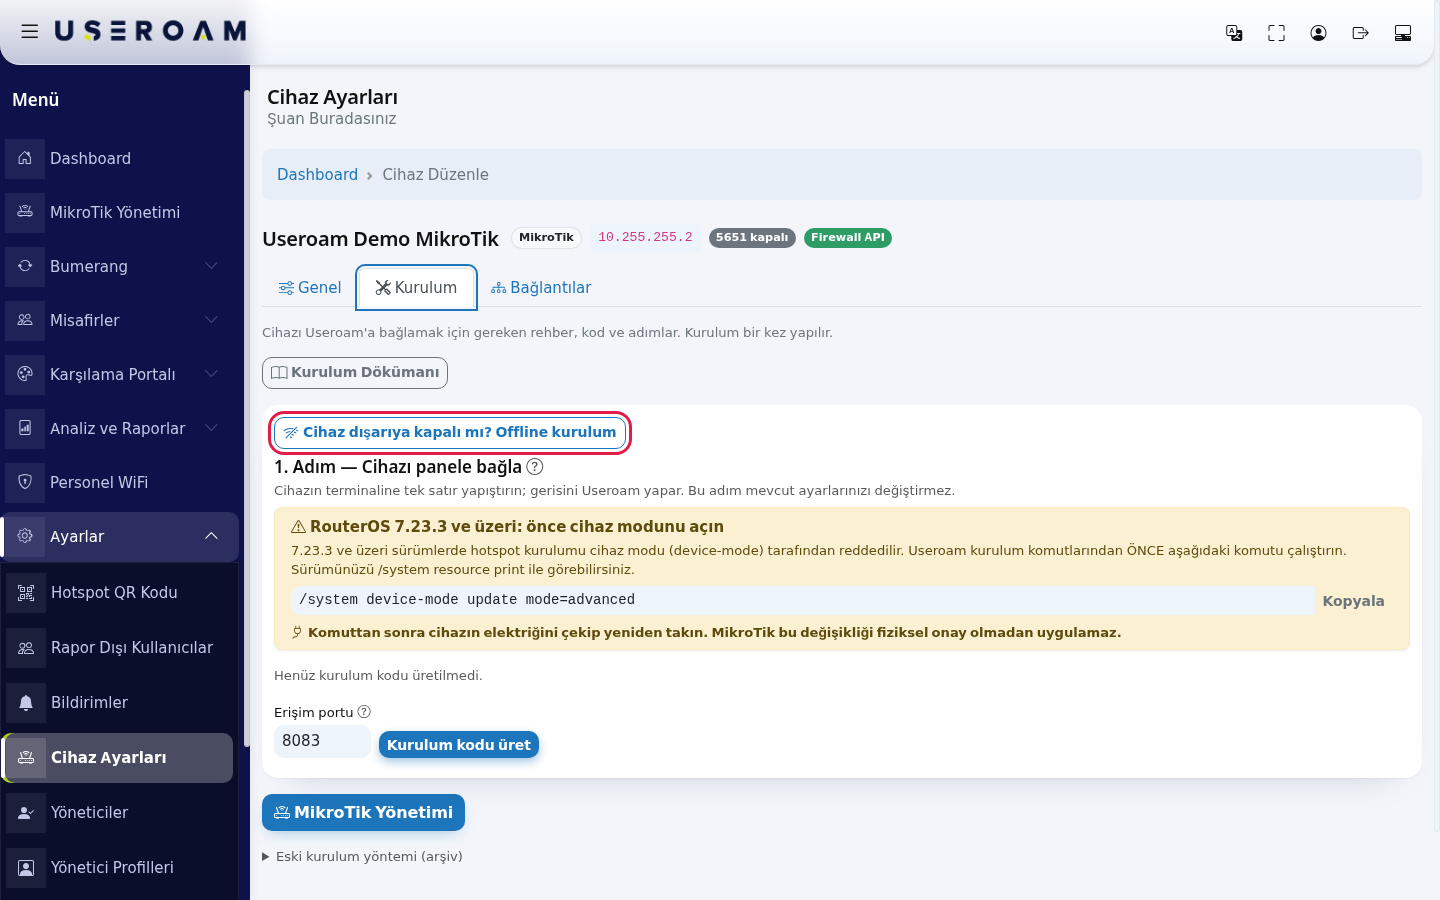The width and height of the screenshot is (1440, 900).
Task: Expand the Bumerang submenu chevron
Action: point(211,266)
